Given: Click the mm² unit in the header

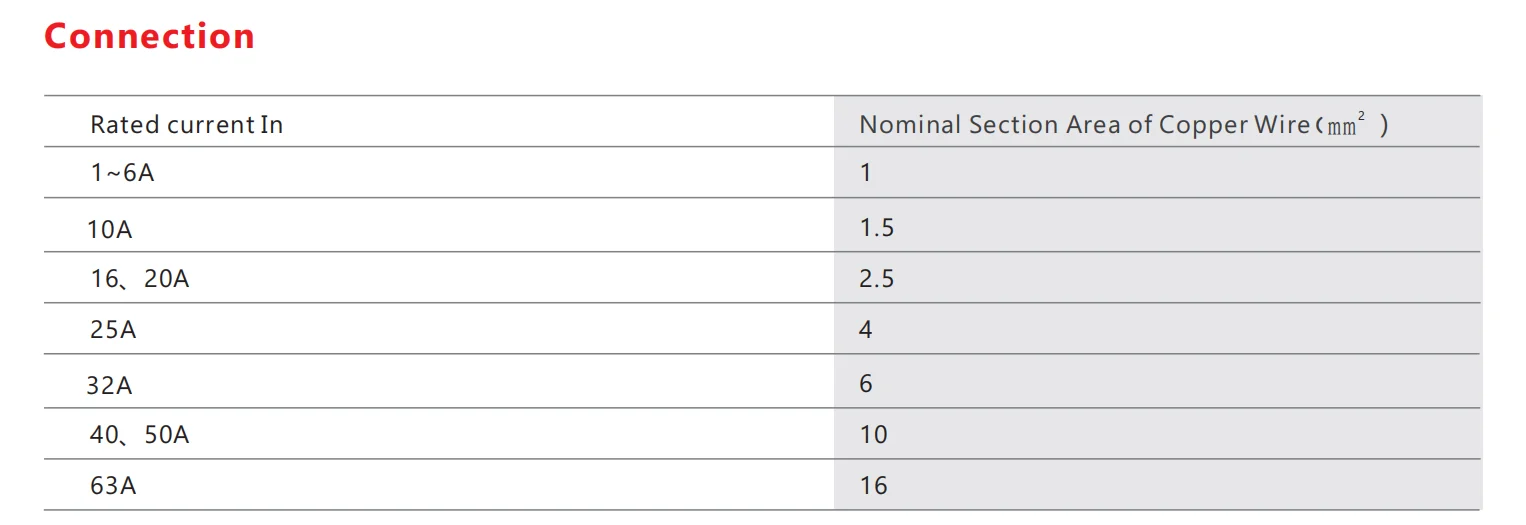Looking at the screenshot, I should (x=1345, y=126).
